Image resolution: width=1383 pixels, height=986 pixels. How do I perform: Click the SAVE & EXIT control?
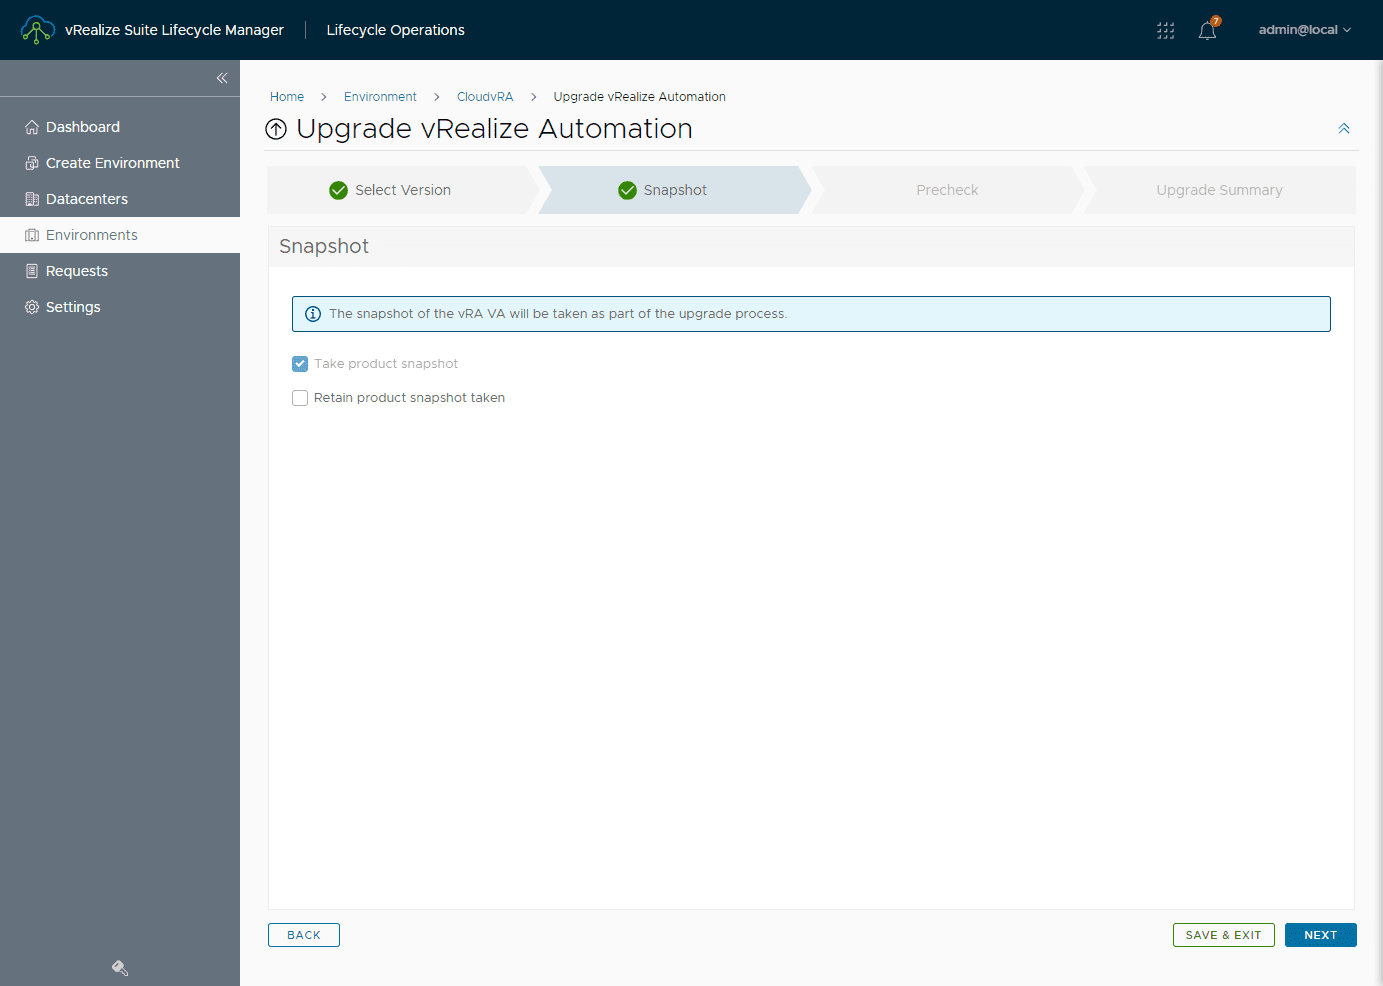pos(1223,934)
